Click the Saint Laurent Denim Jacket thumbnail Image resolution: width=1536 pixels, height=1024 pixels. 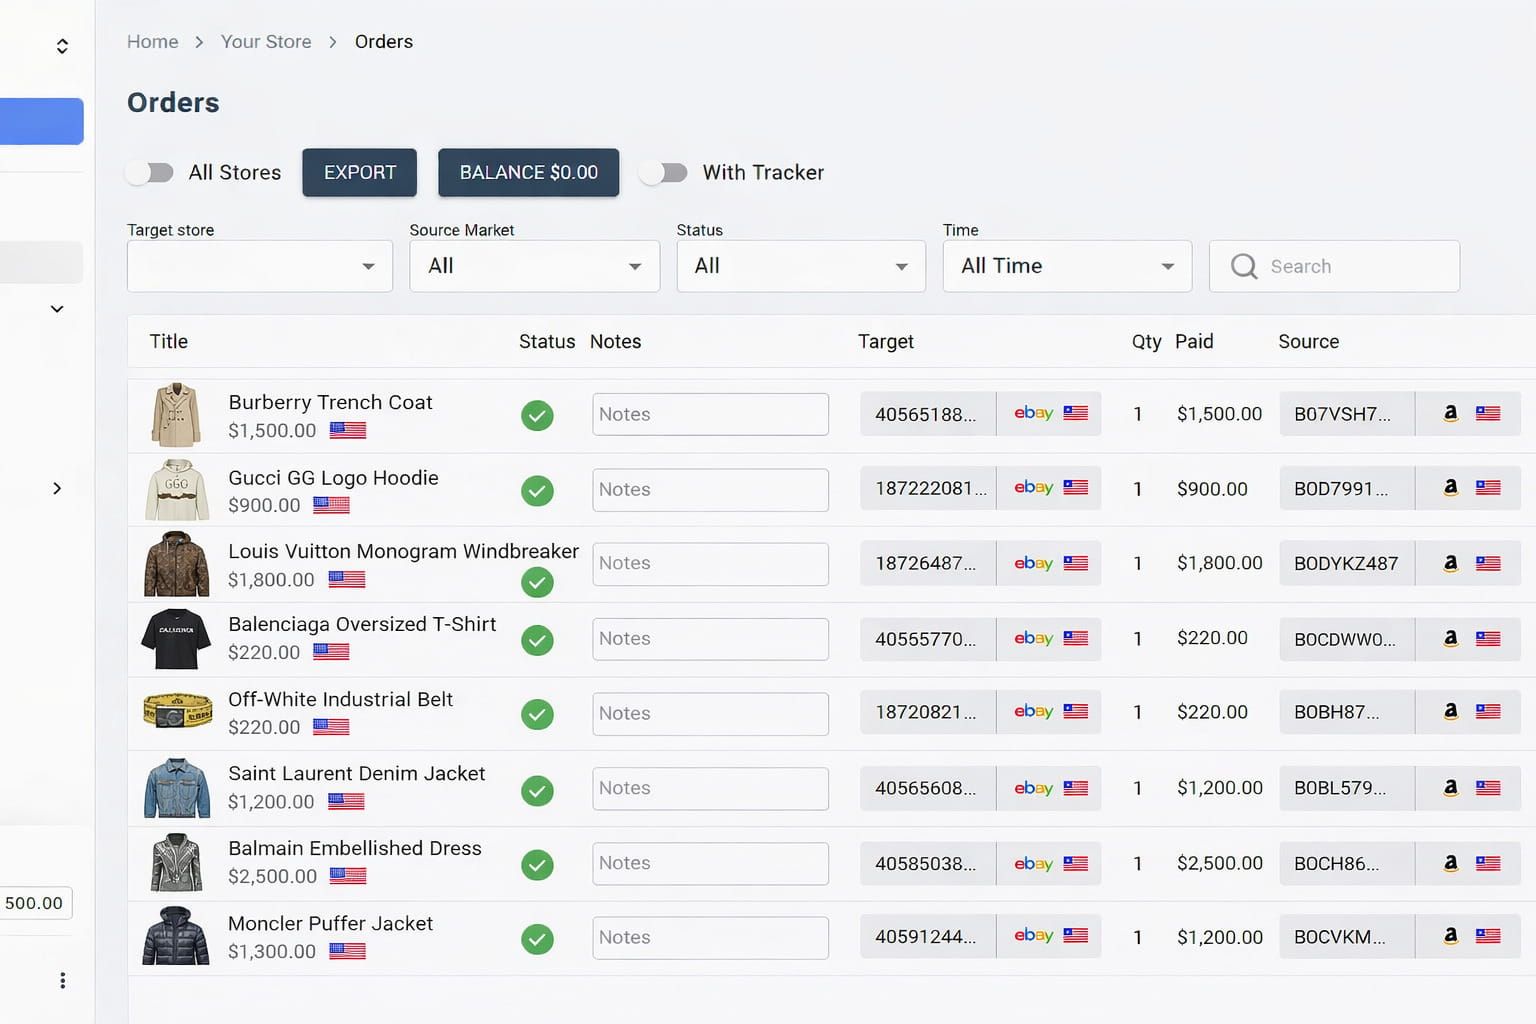177,788
